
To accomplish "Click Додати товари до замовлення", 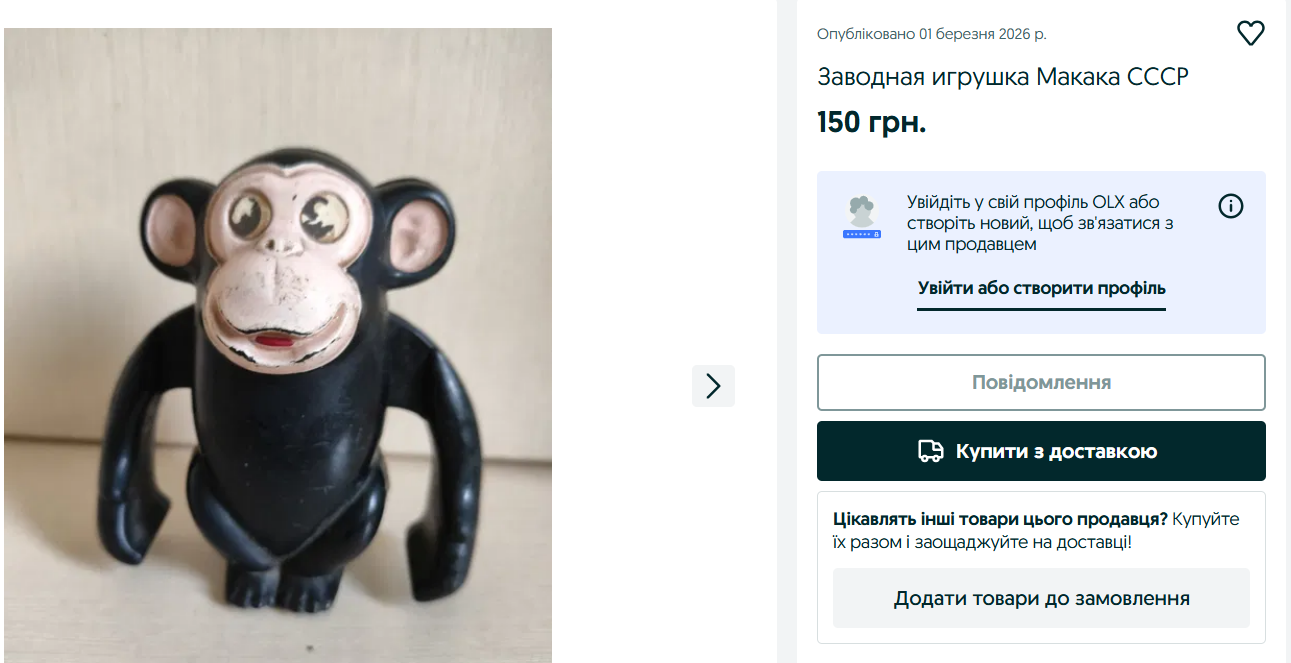I will pos(1041,599).
